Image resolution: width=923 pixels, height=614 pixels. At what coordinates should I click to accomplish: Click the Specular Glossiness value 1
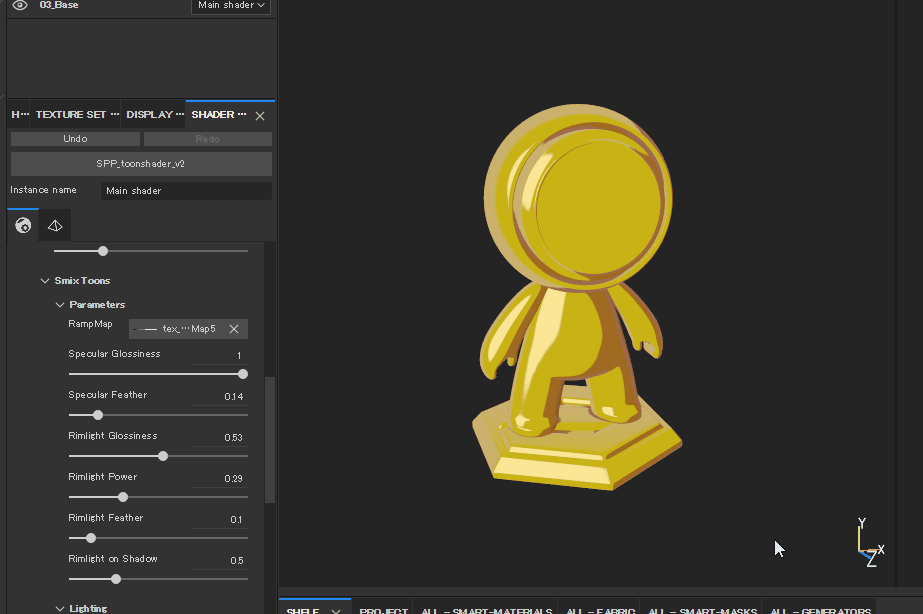tap(239, 356)
